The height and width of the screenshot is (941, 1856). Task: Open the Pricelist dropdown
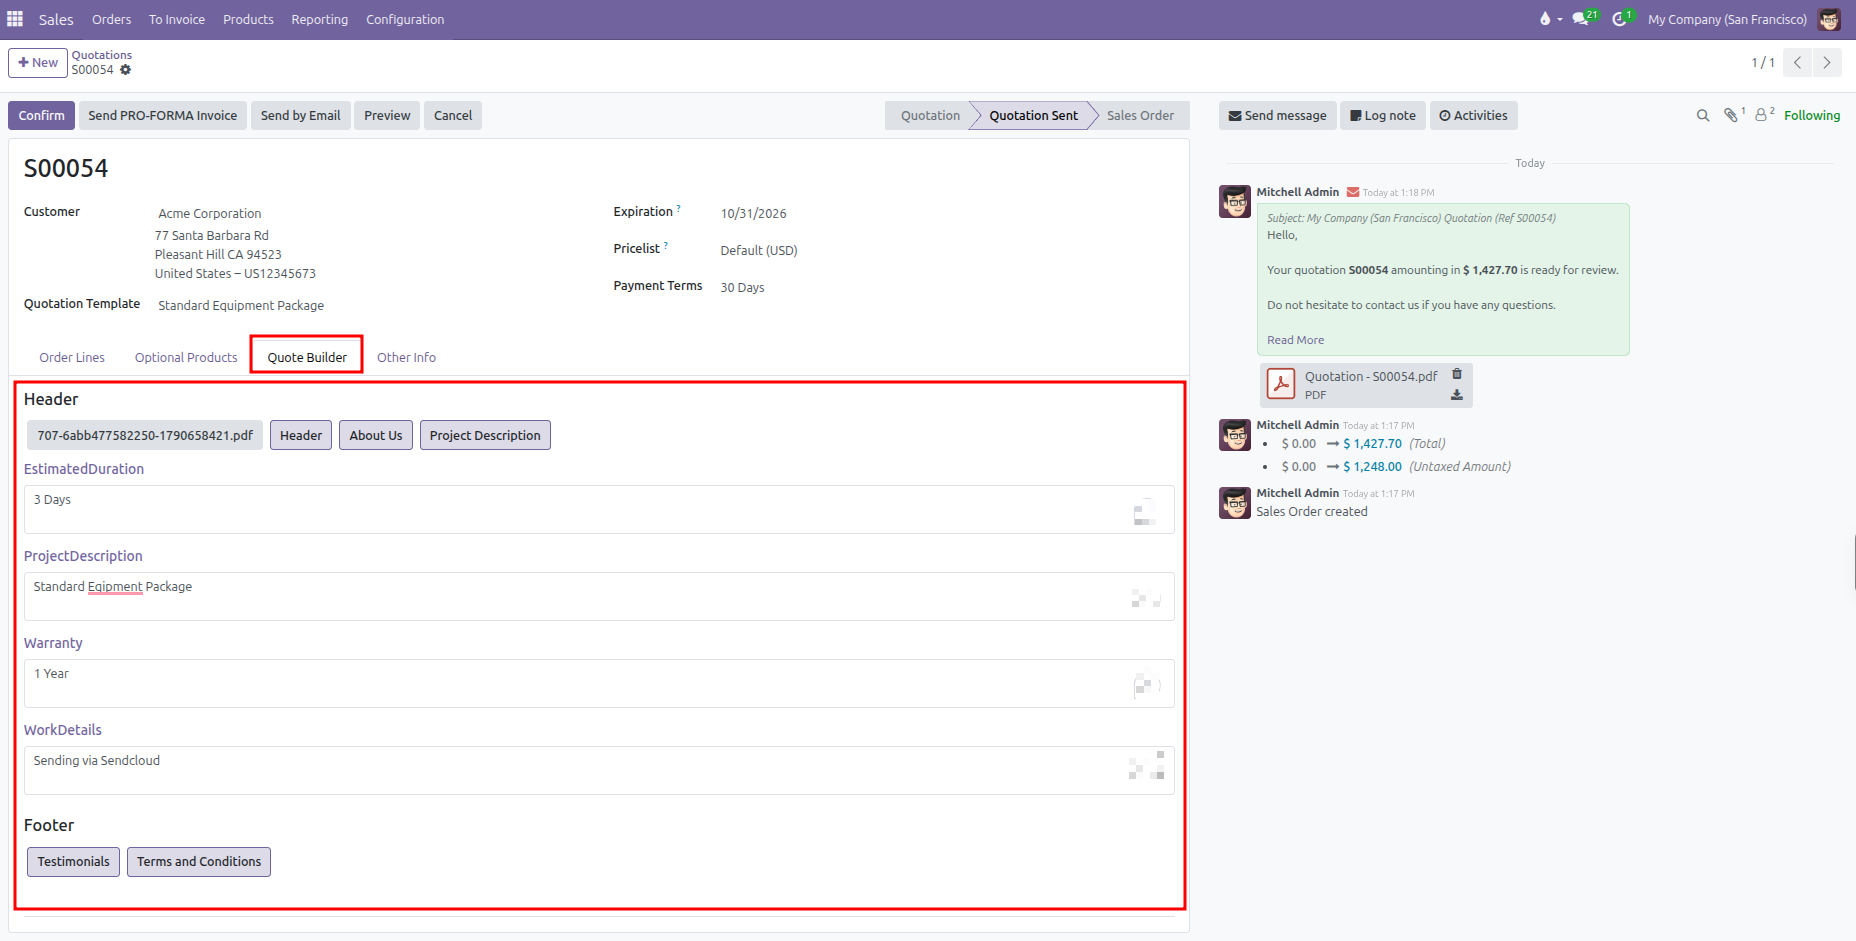[x=759, y=251]
